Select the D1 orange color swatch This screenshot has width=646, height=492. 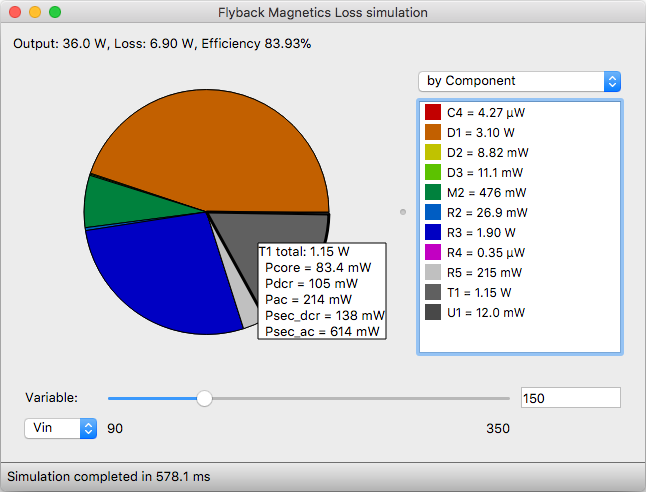433,132
